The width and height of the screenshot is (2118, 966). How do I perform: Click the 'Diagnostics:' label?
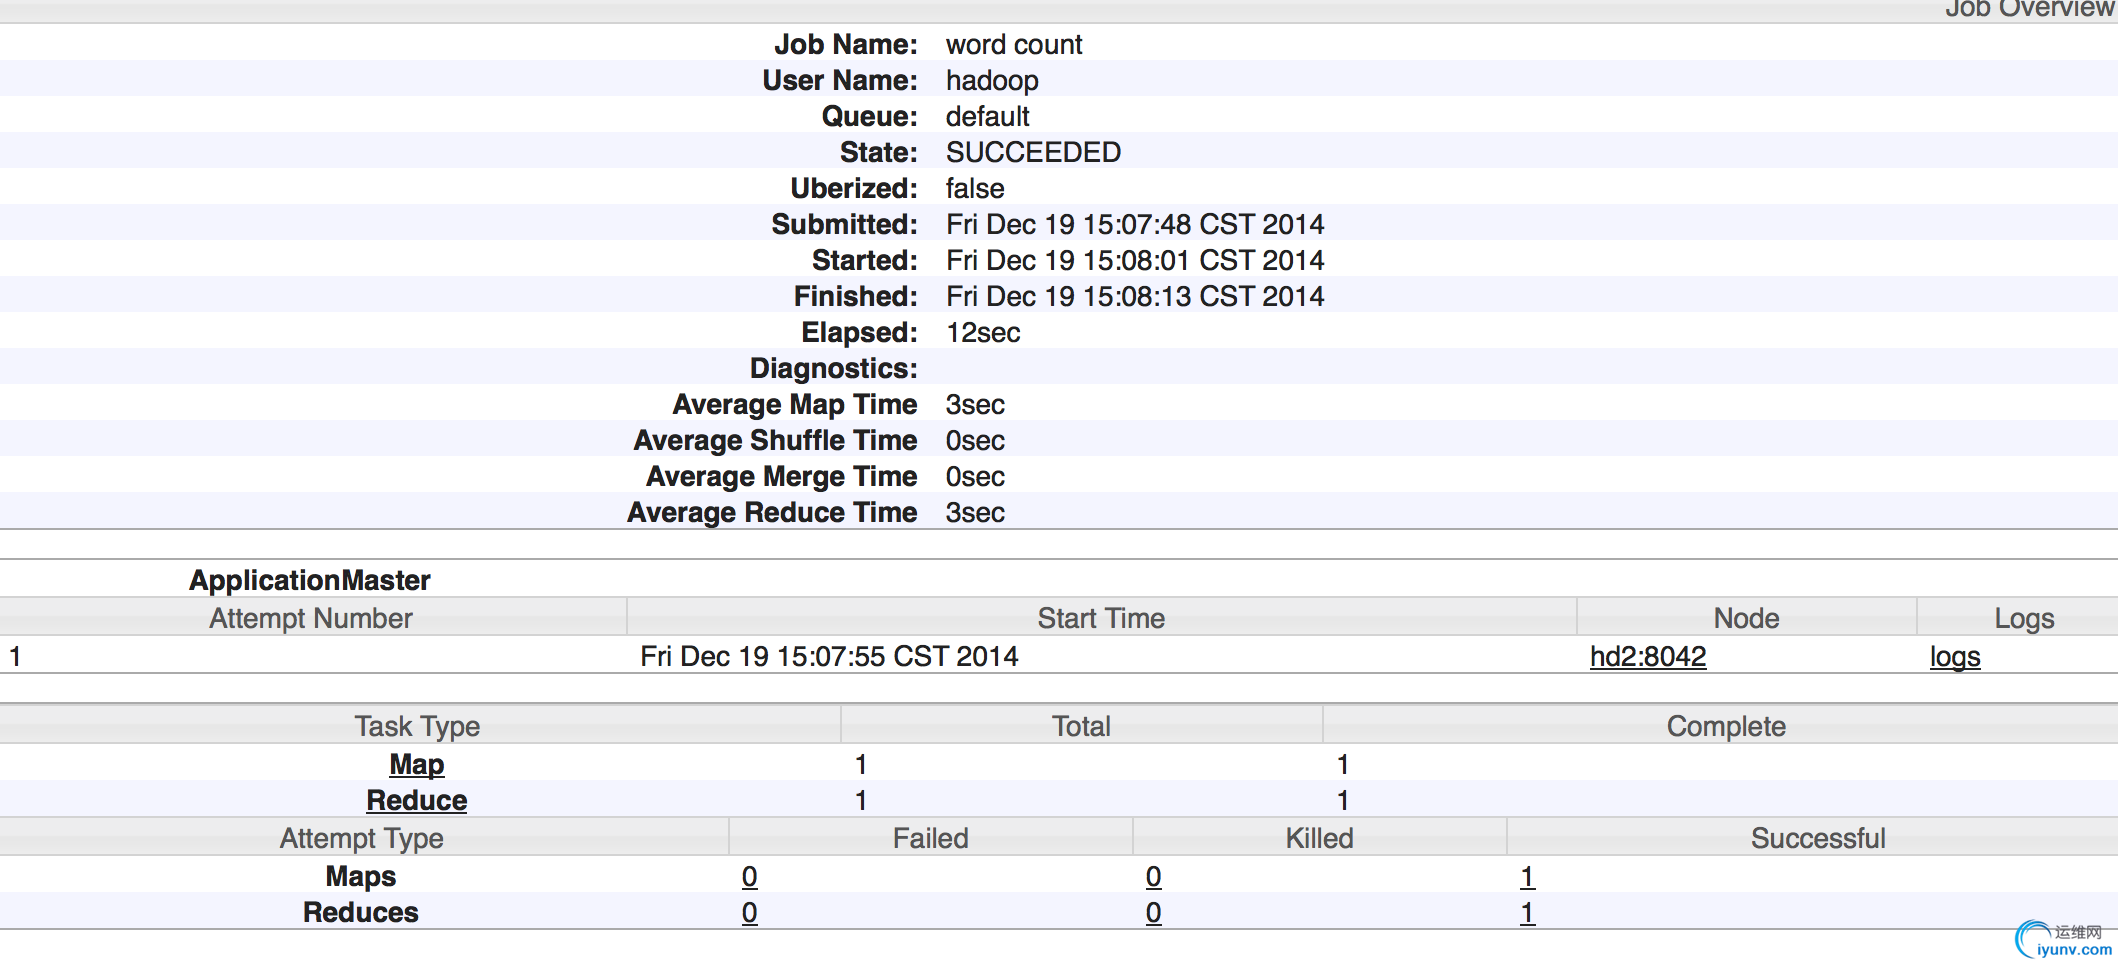click(x=833, y=369)
